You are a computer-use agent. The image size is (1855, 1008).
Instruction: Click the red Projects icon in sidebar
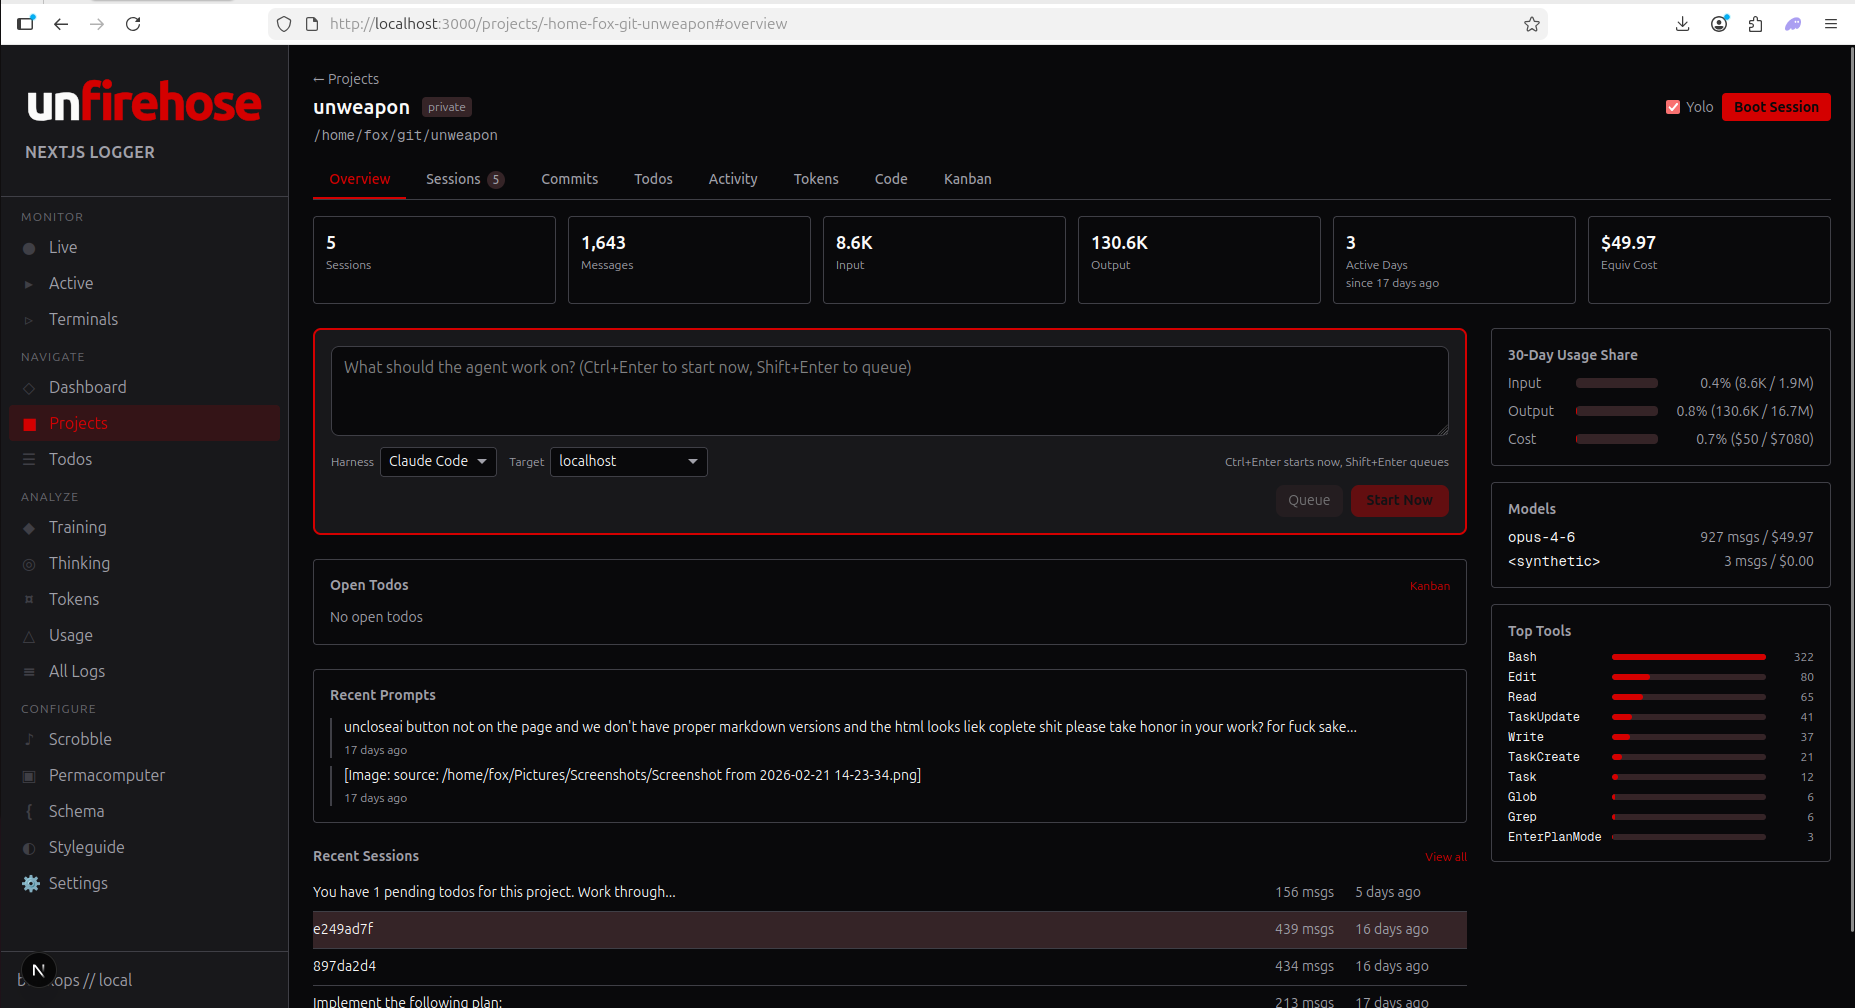(x=30, y=424)
